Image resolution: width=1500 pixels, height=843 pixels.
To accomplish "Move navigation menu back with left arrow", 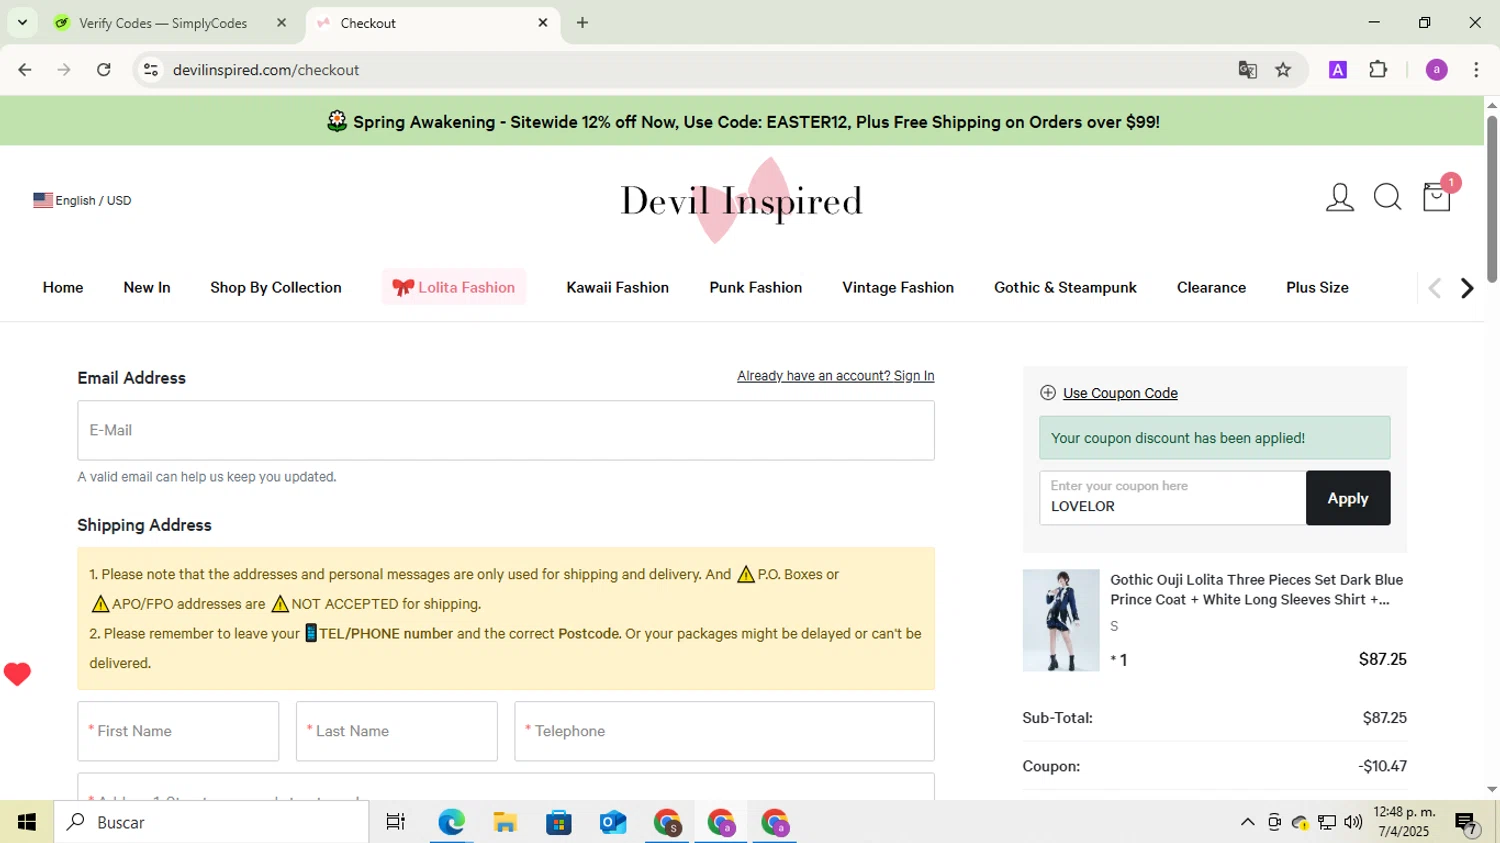I will coord(1434,288).
